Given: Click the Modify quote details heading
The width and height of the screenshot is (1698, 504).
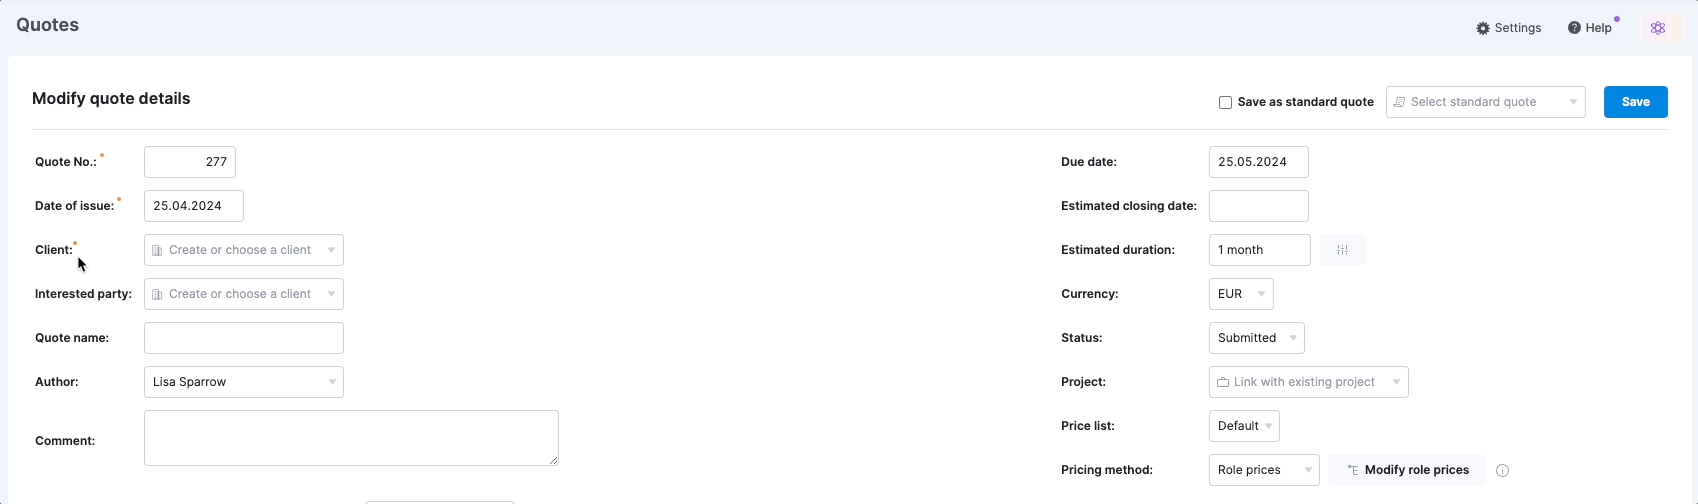Looking at the screenshot, I should [x=111, y=98].
